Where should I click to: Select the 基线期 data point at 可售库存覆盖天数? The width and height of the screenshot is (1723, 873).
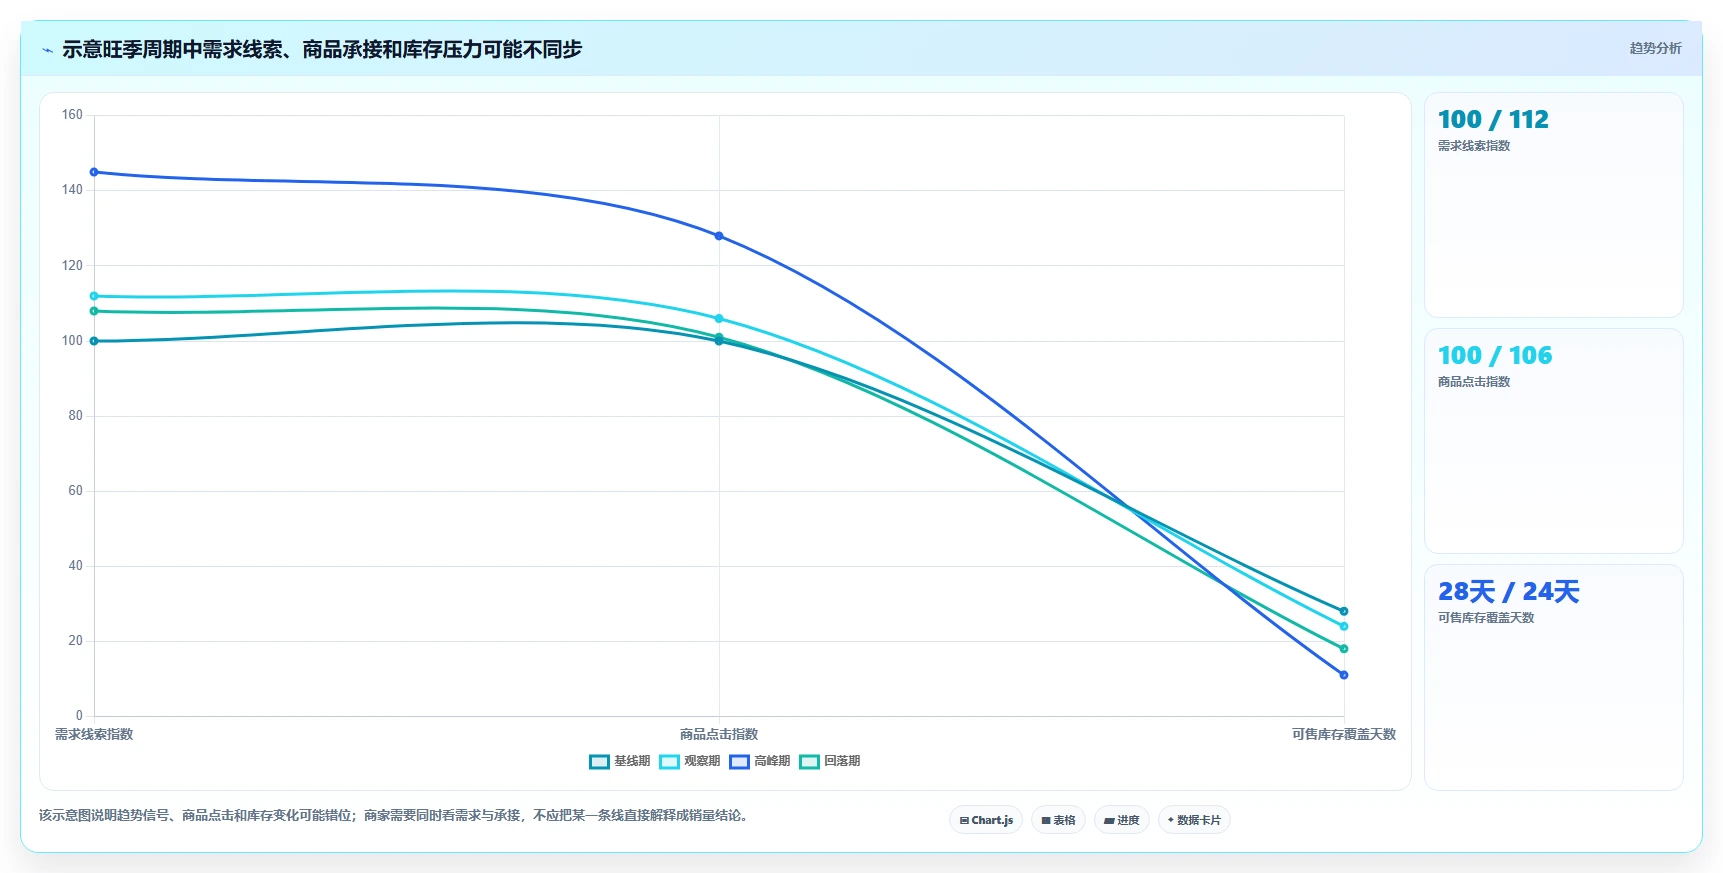coord(1344,611)
